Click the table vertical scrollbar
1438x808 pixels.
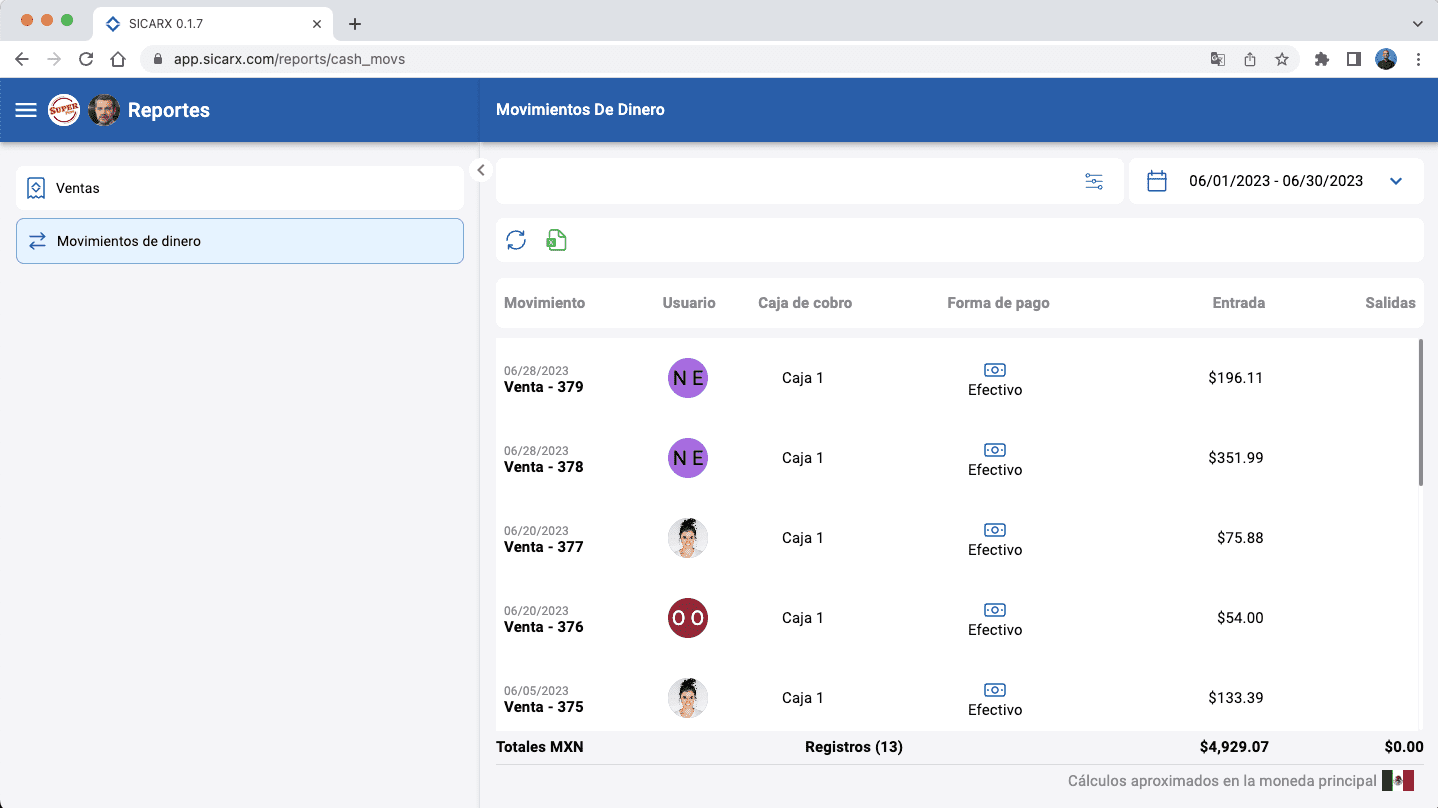coord(1420,412)
